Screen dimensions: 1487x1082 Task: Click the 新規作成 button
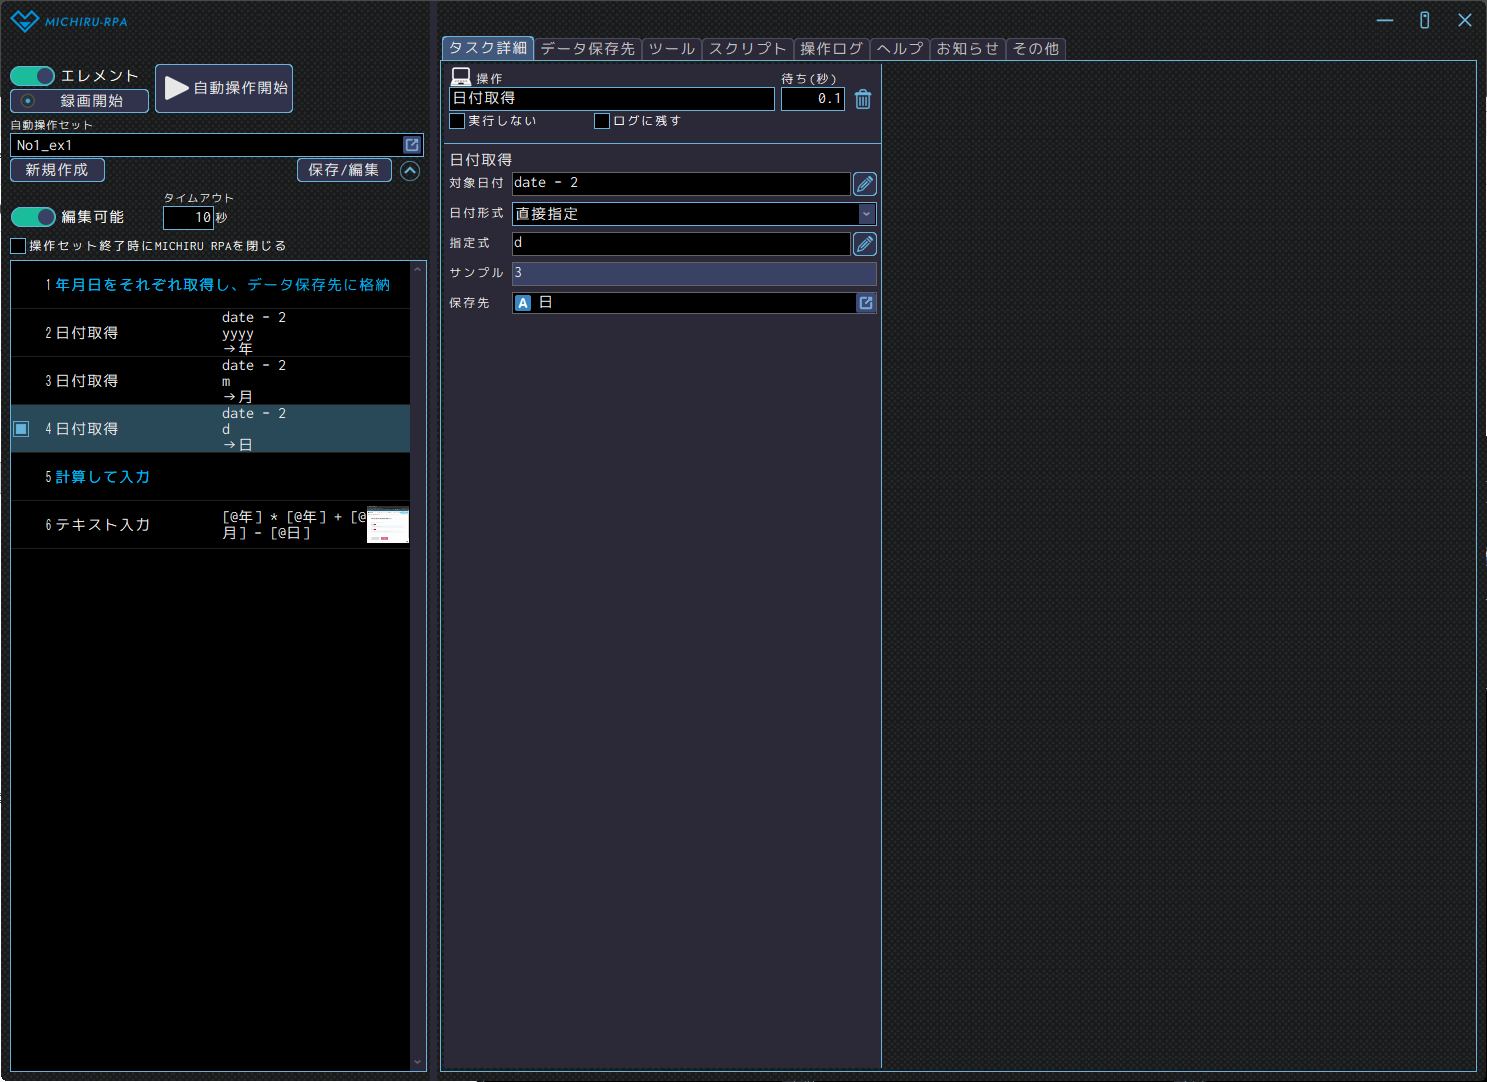coord(57,170)
